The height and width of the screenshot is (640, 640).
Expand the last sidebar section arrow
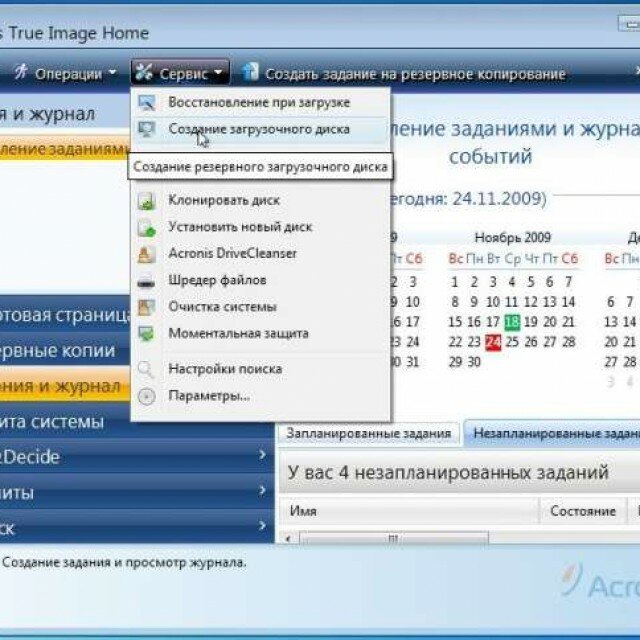(x=263, y=525)
